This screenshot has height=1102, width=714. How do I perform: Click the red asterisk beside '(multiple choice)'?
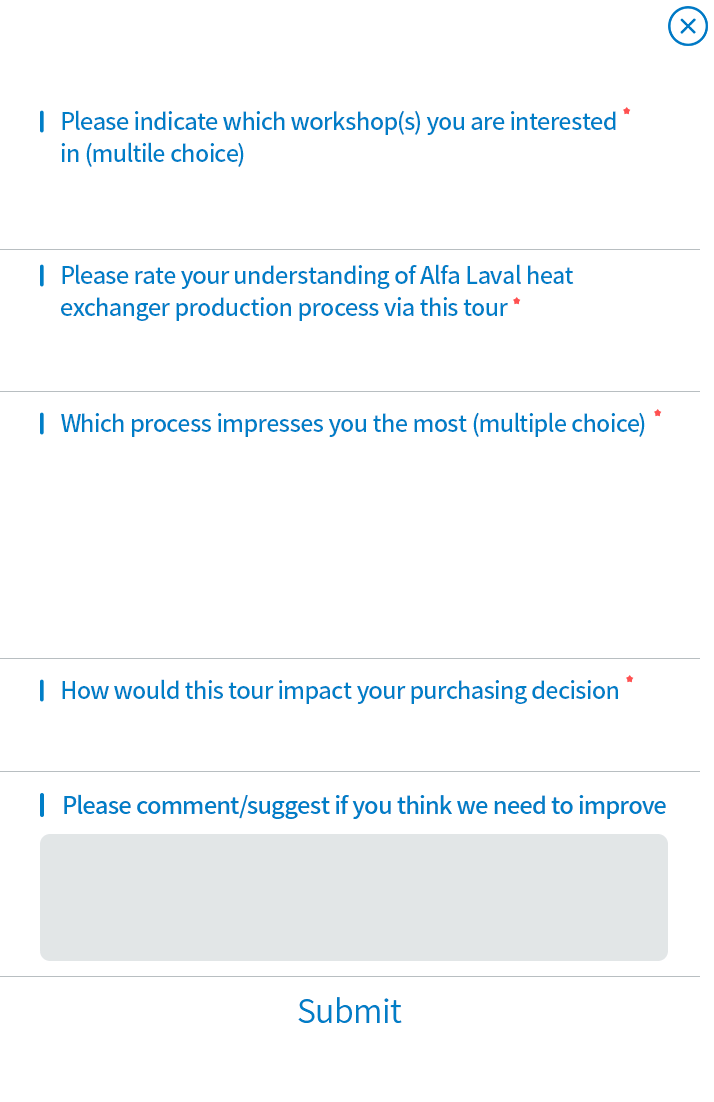tap(657, 414)
